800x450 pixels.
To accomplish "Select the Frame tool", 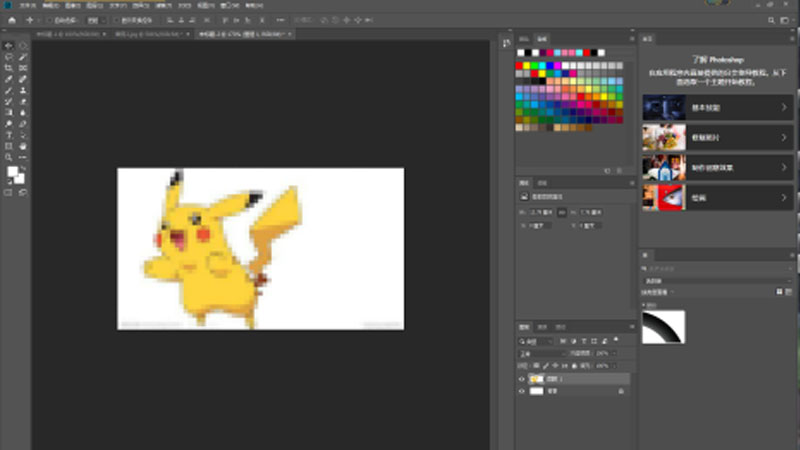I will point(23,68).
